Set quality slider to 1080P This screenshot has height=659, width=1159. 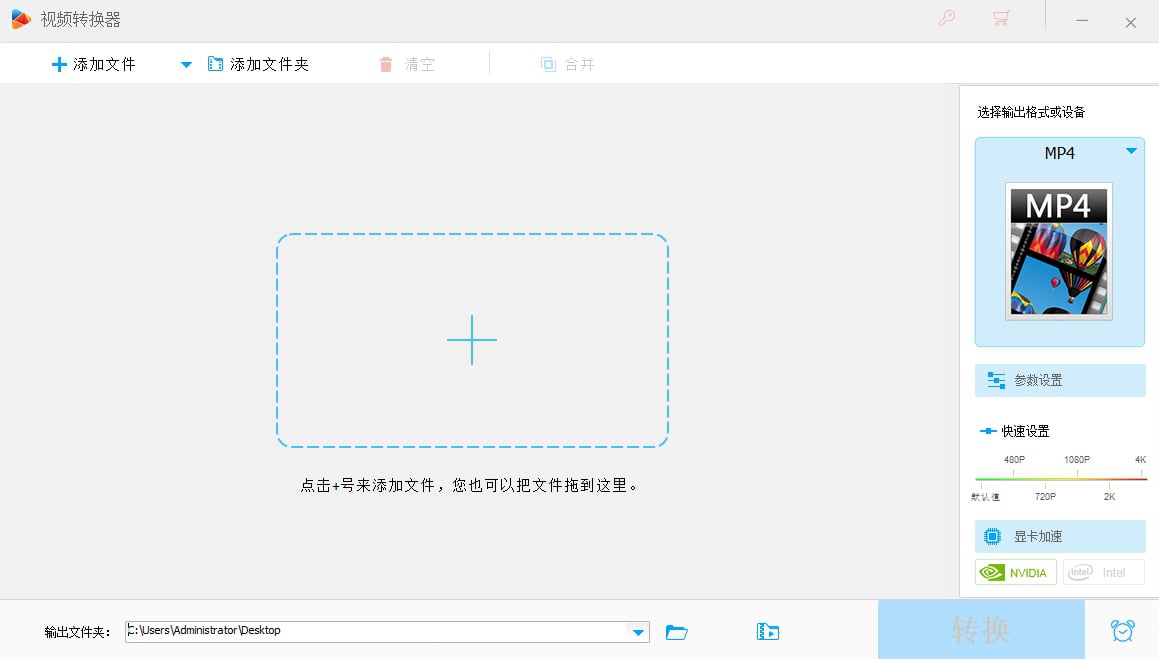click(x=1076, y=479)
